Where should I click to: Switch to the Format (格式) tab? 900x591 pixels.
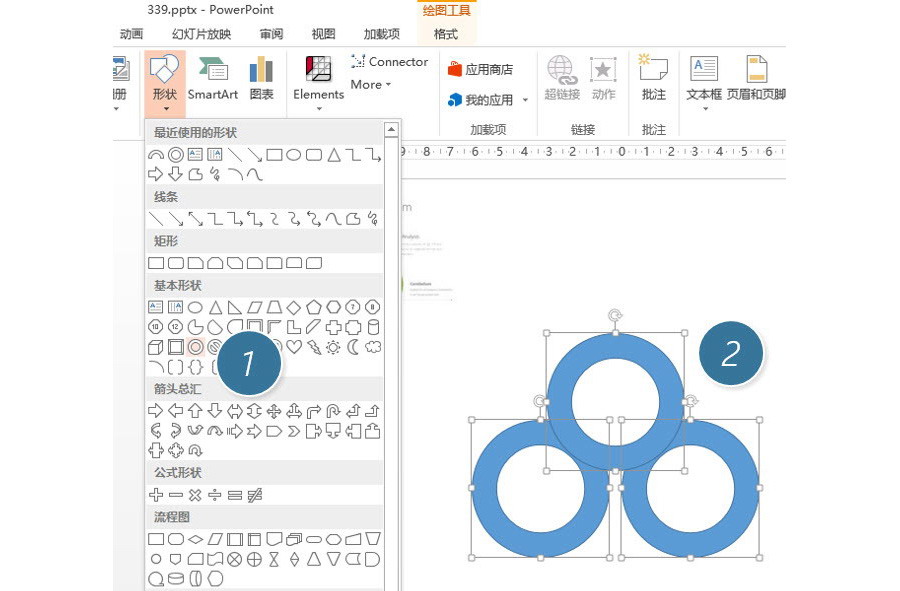click(446, 34)
